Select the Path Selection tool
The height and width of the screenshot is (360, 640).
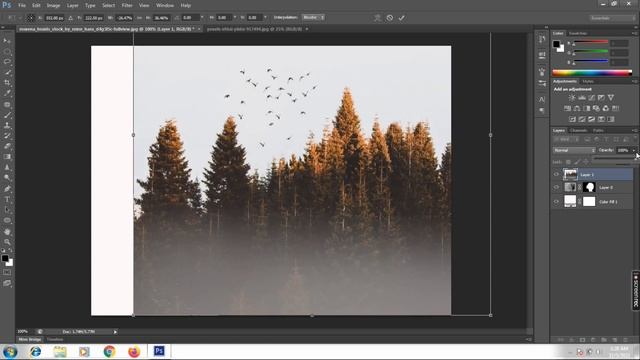(x=7, y=210)
